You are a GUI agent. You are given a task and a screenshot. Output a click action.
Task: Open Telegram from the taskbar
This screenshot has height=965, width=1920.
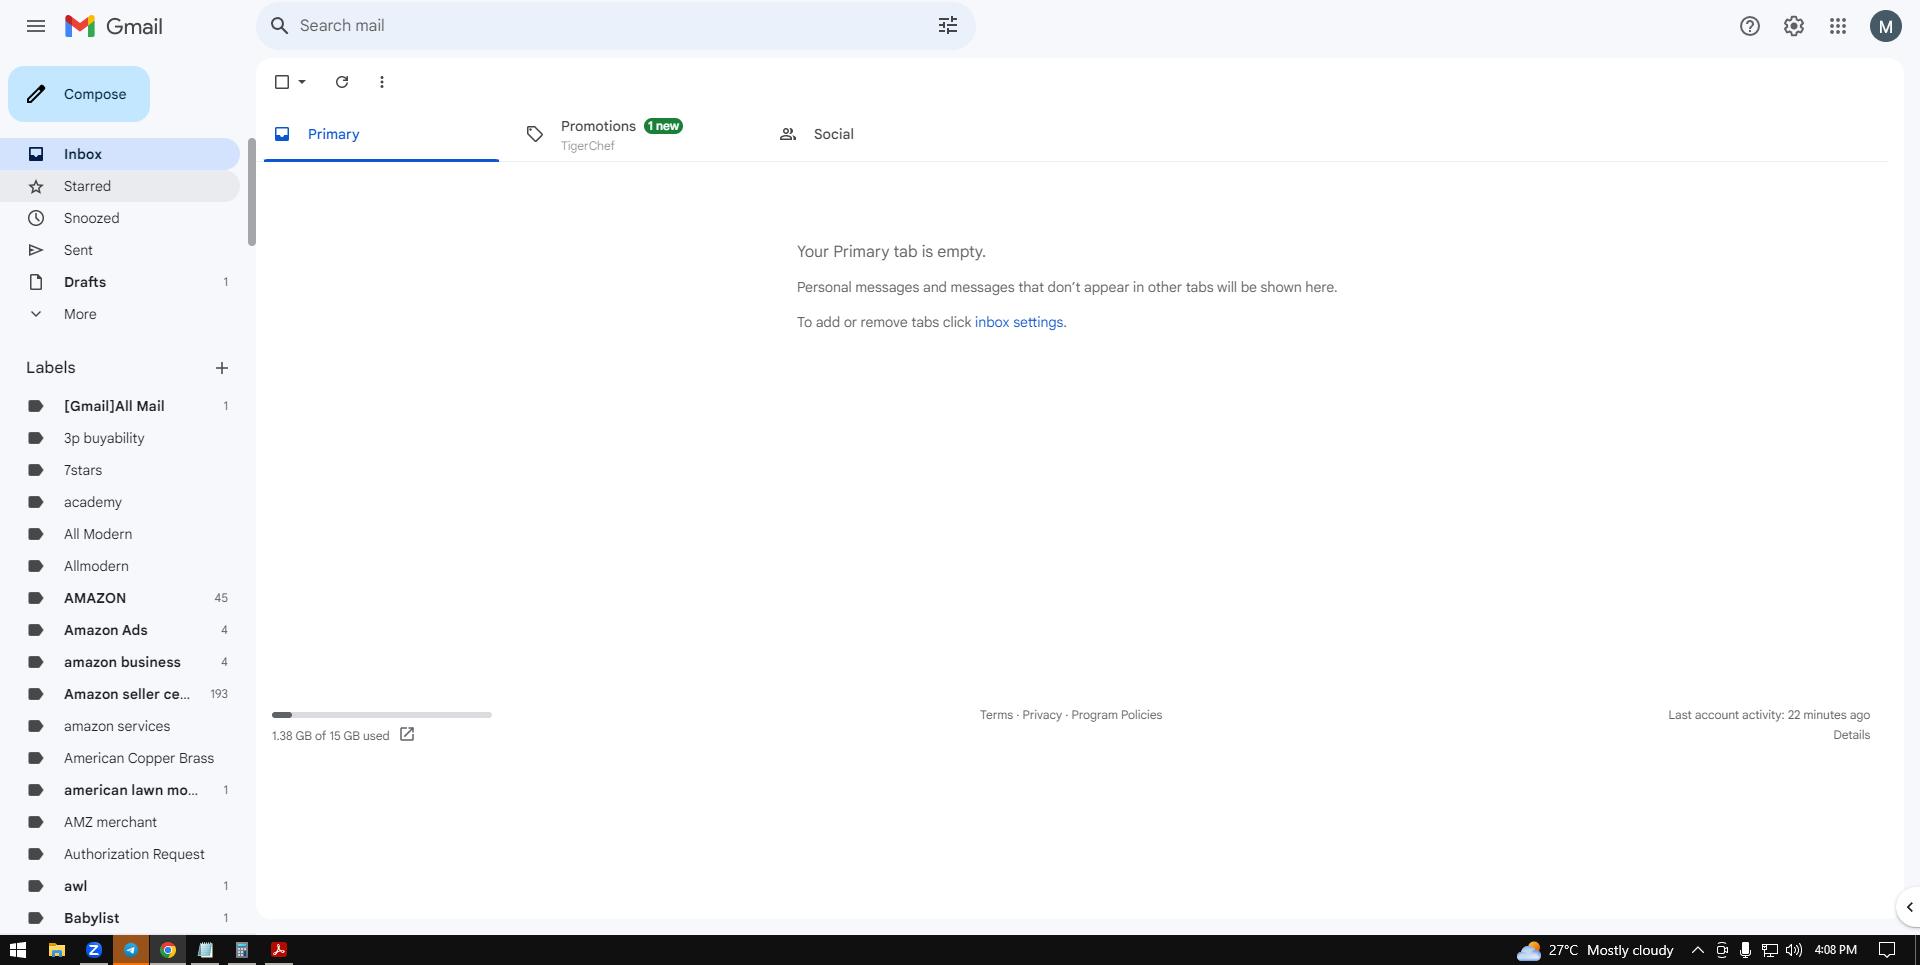tap(131, 950)
